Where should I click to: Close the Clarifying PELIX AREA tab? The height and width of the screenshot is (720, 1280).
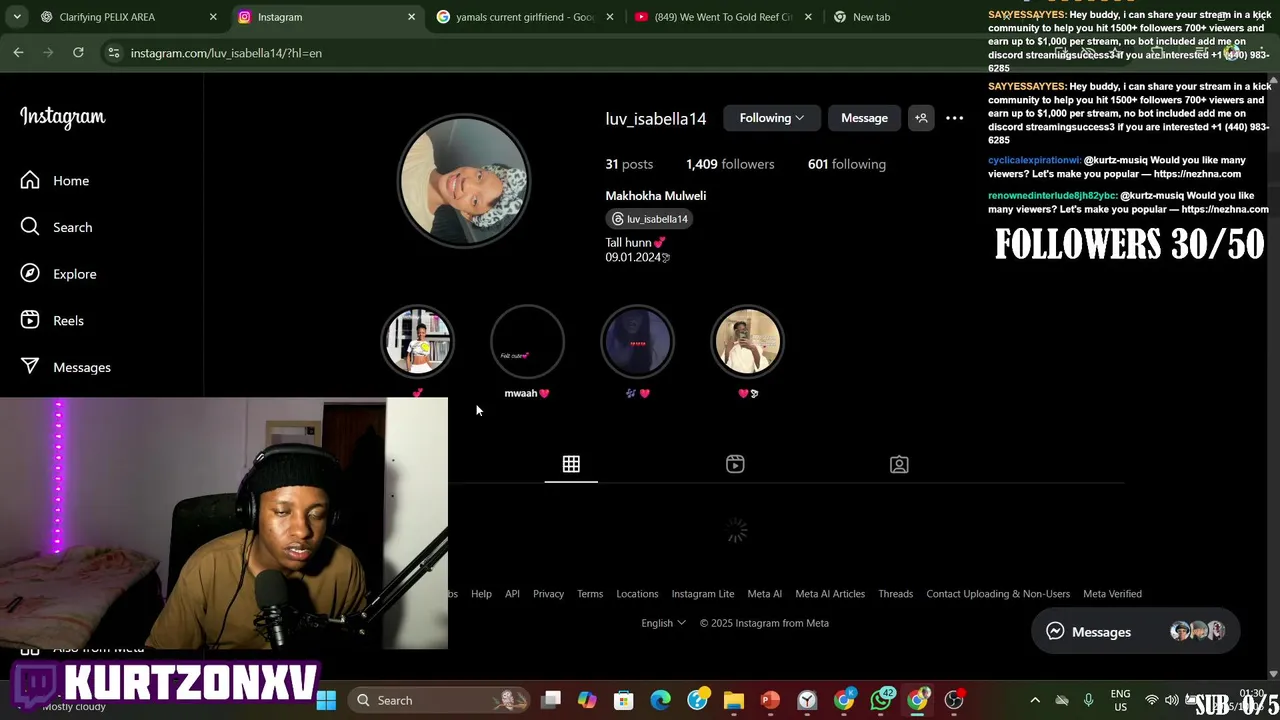[x=213, y=17]
